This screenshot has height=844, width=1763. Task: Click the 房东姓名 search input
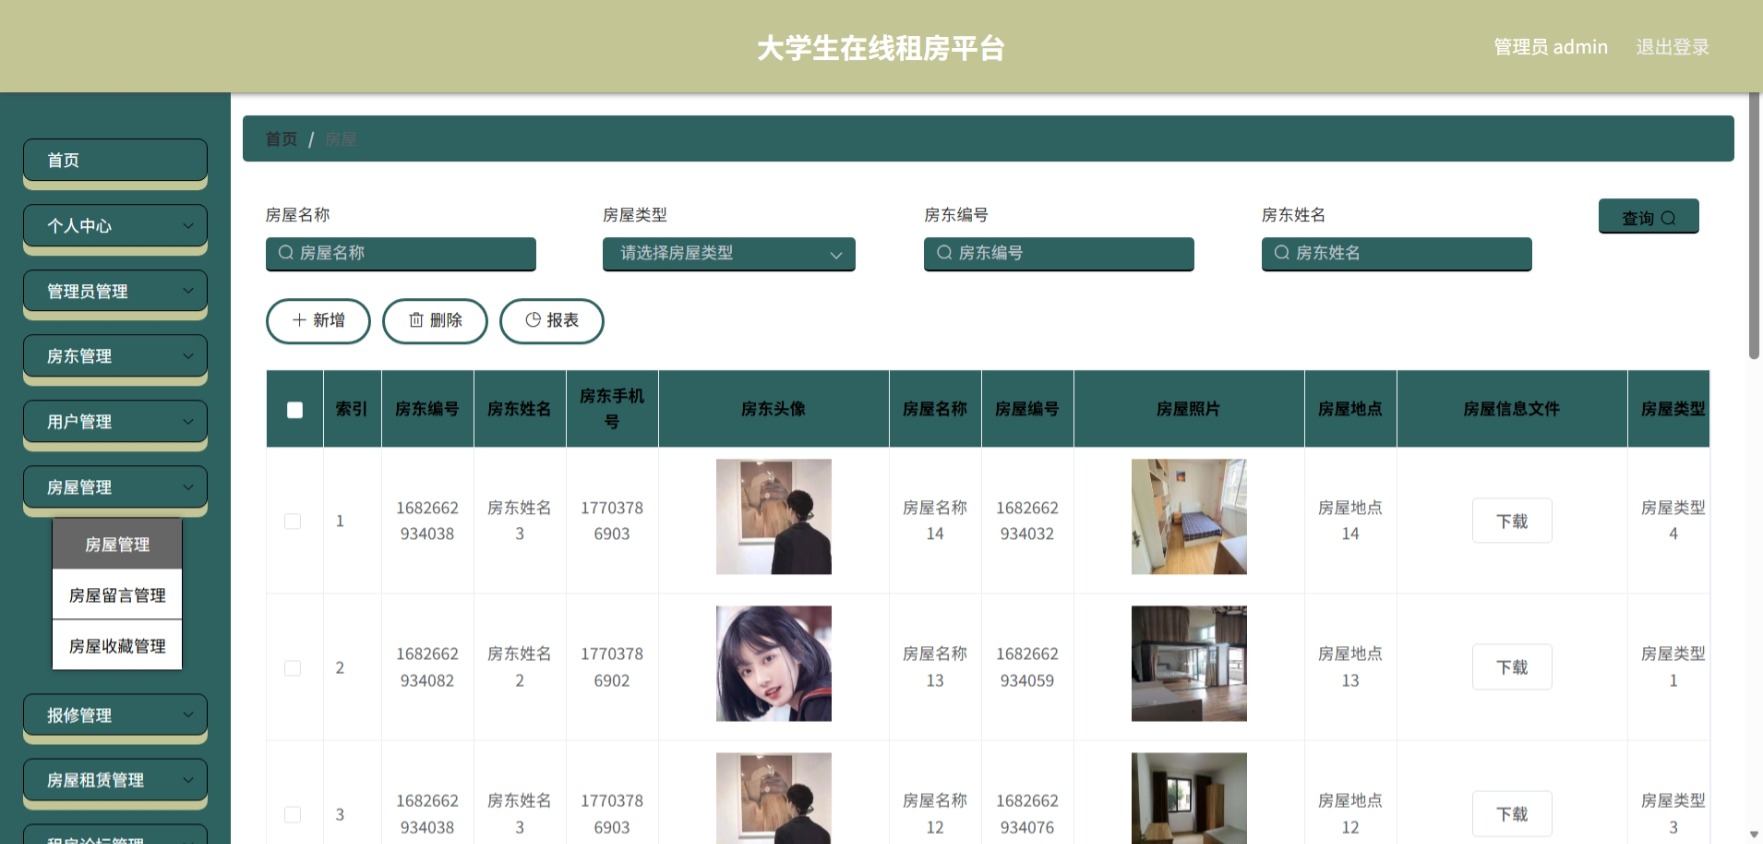(x=1397, y=254)
